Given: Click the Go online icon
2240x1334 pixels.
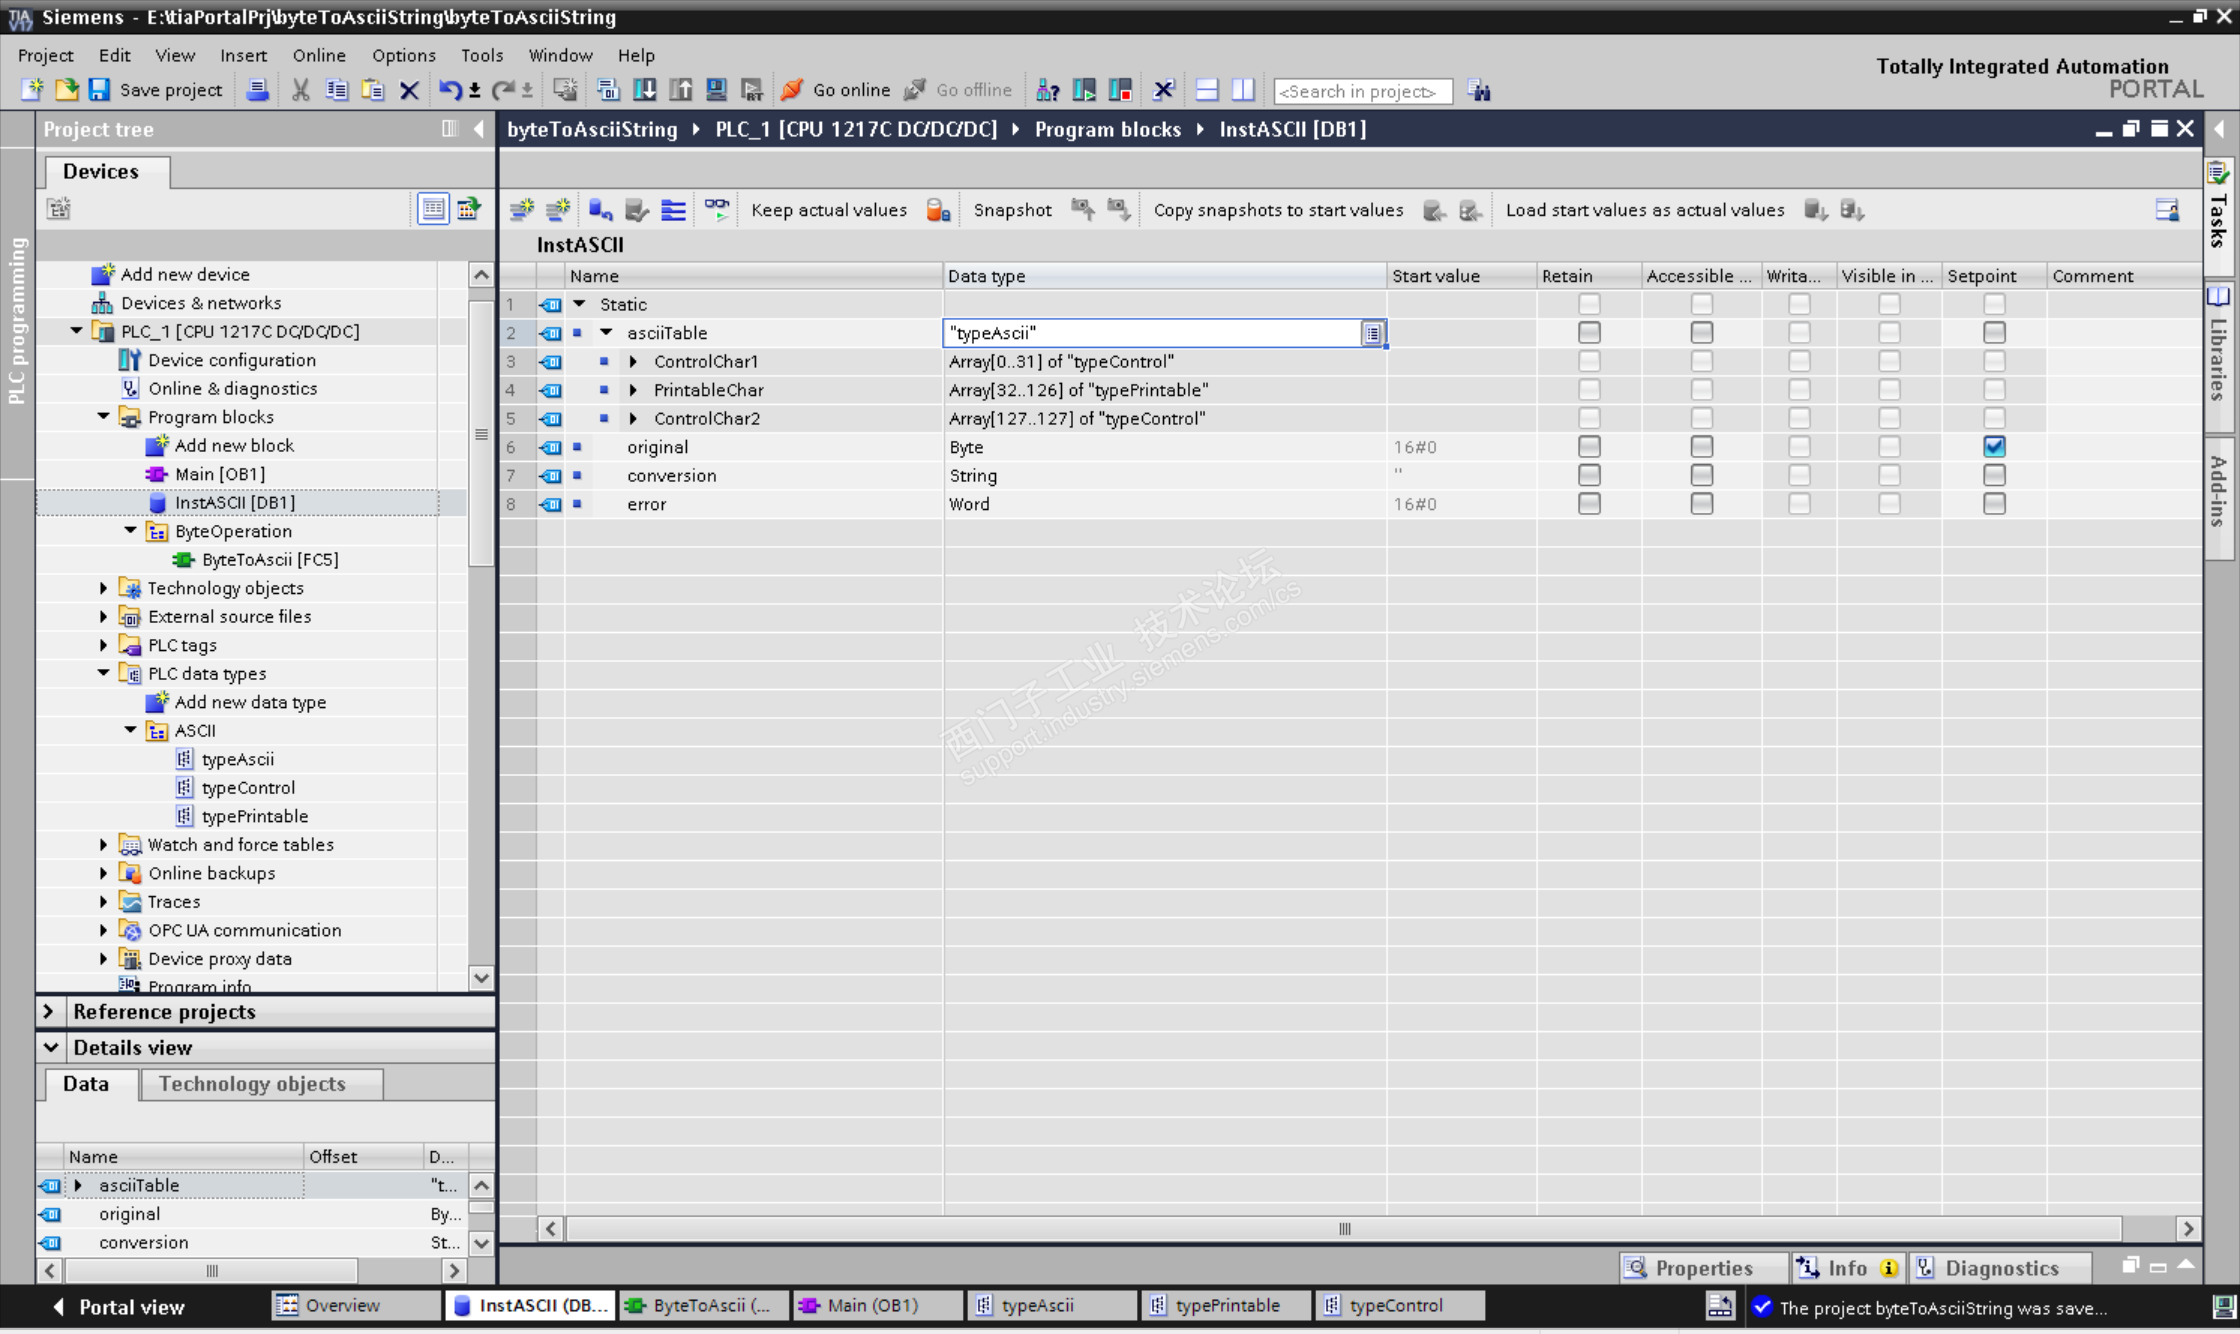Looking at the screenshot, I should (792, 90).
